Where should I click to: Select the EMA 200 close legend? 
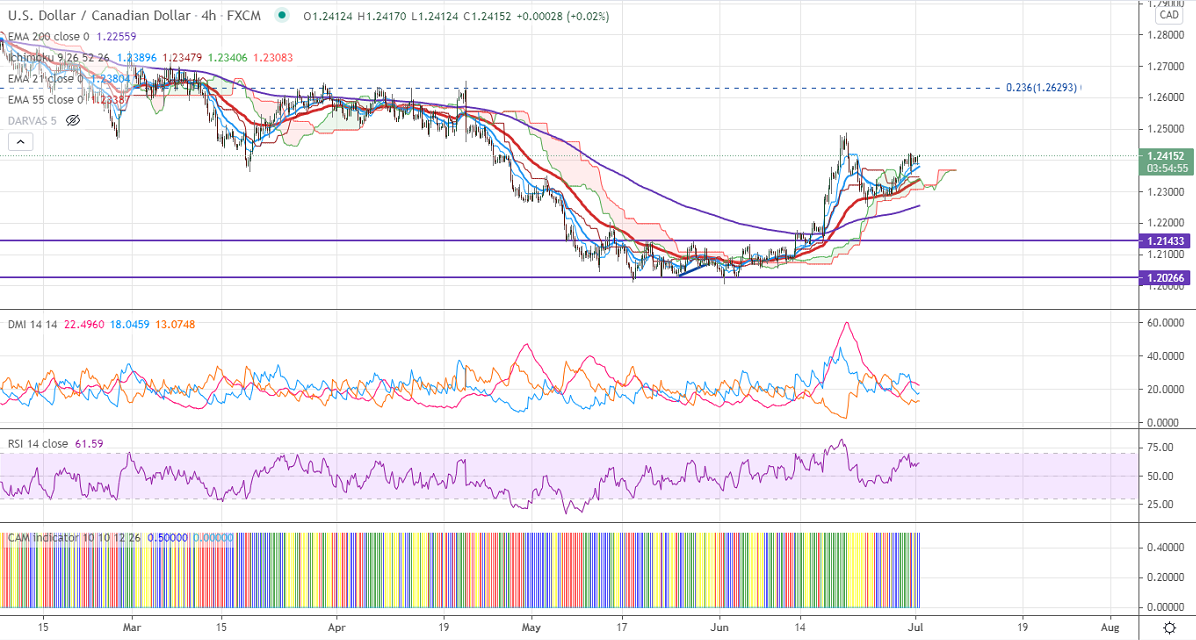tap(48, 36)
